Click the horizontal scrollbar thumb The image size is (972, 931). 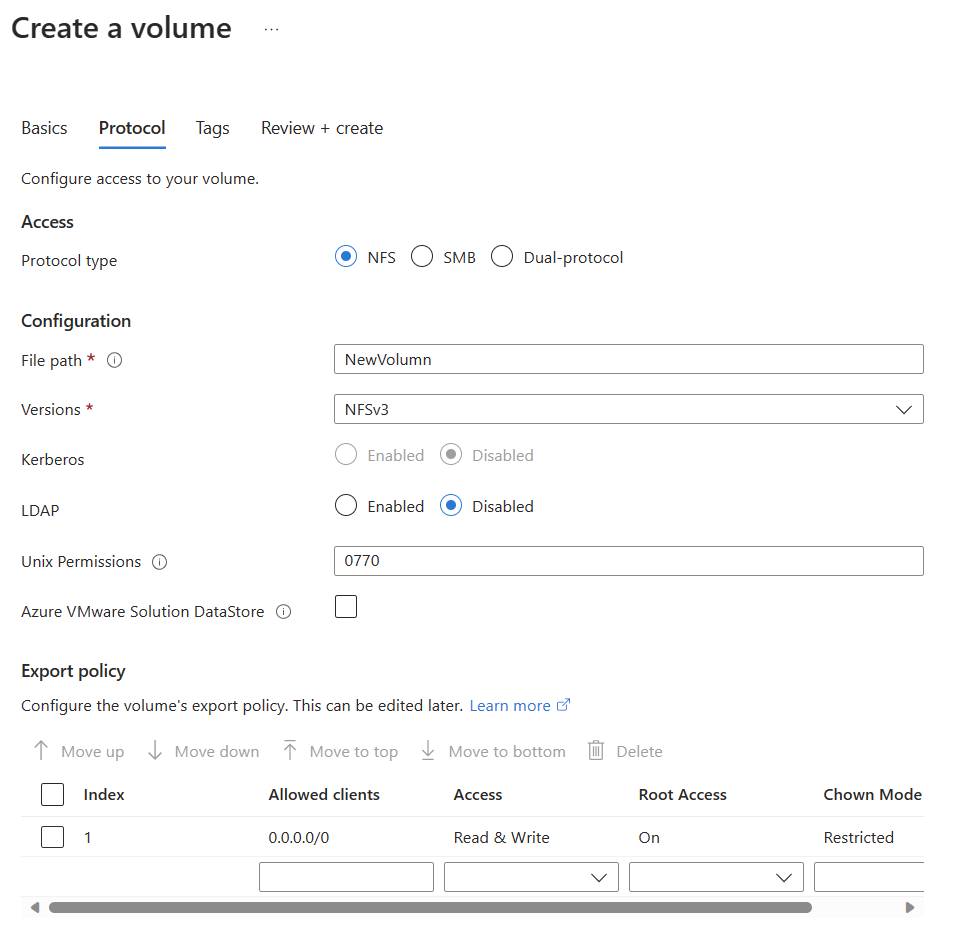(430, 907)
